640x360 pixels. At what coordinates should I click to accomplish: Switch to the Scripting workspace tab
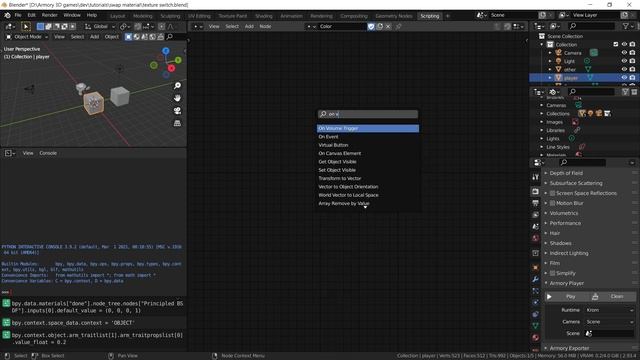[429, 16]
